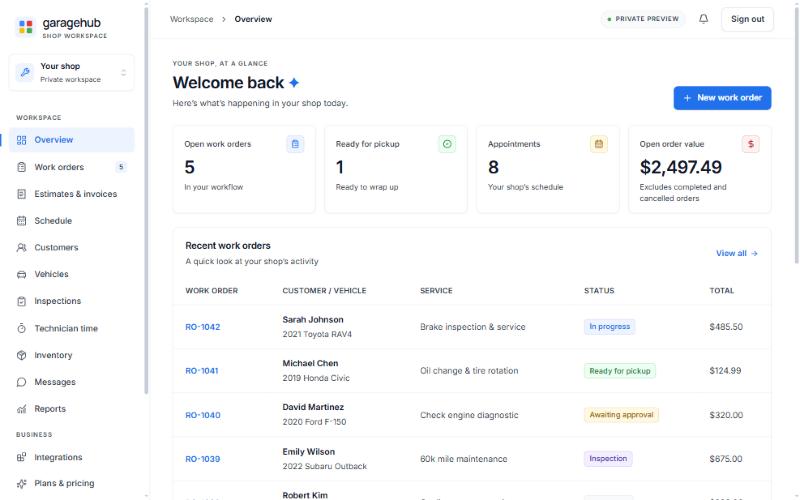800x500 pixels.
Task: Open the Customers section
Action: tap(71, 247)
